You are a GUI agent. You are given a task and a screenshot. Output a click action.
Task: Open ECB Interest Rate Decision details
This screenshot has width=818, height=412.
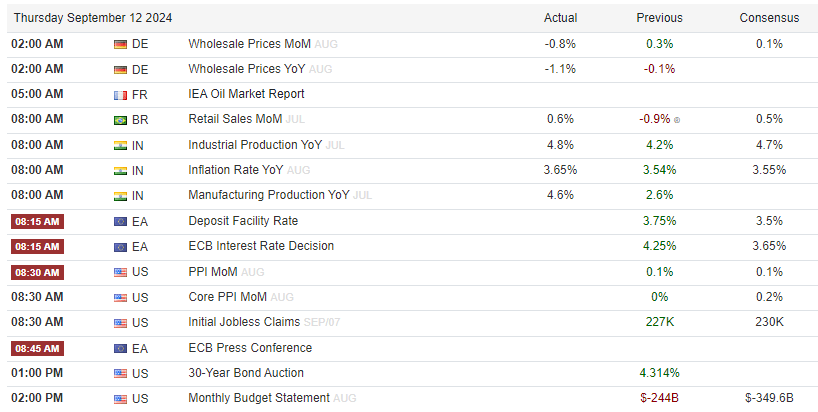point(261,246)
